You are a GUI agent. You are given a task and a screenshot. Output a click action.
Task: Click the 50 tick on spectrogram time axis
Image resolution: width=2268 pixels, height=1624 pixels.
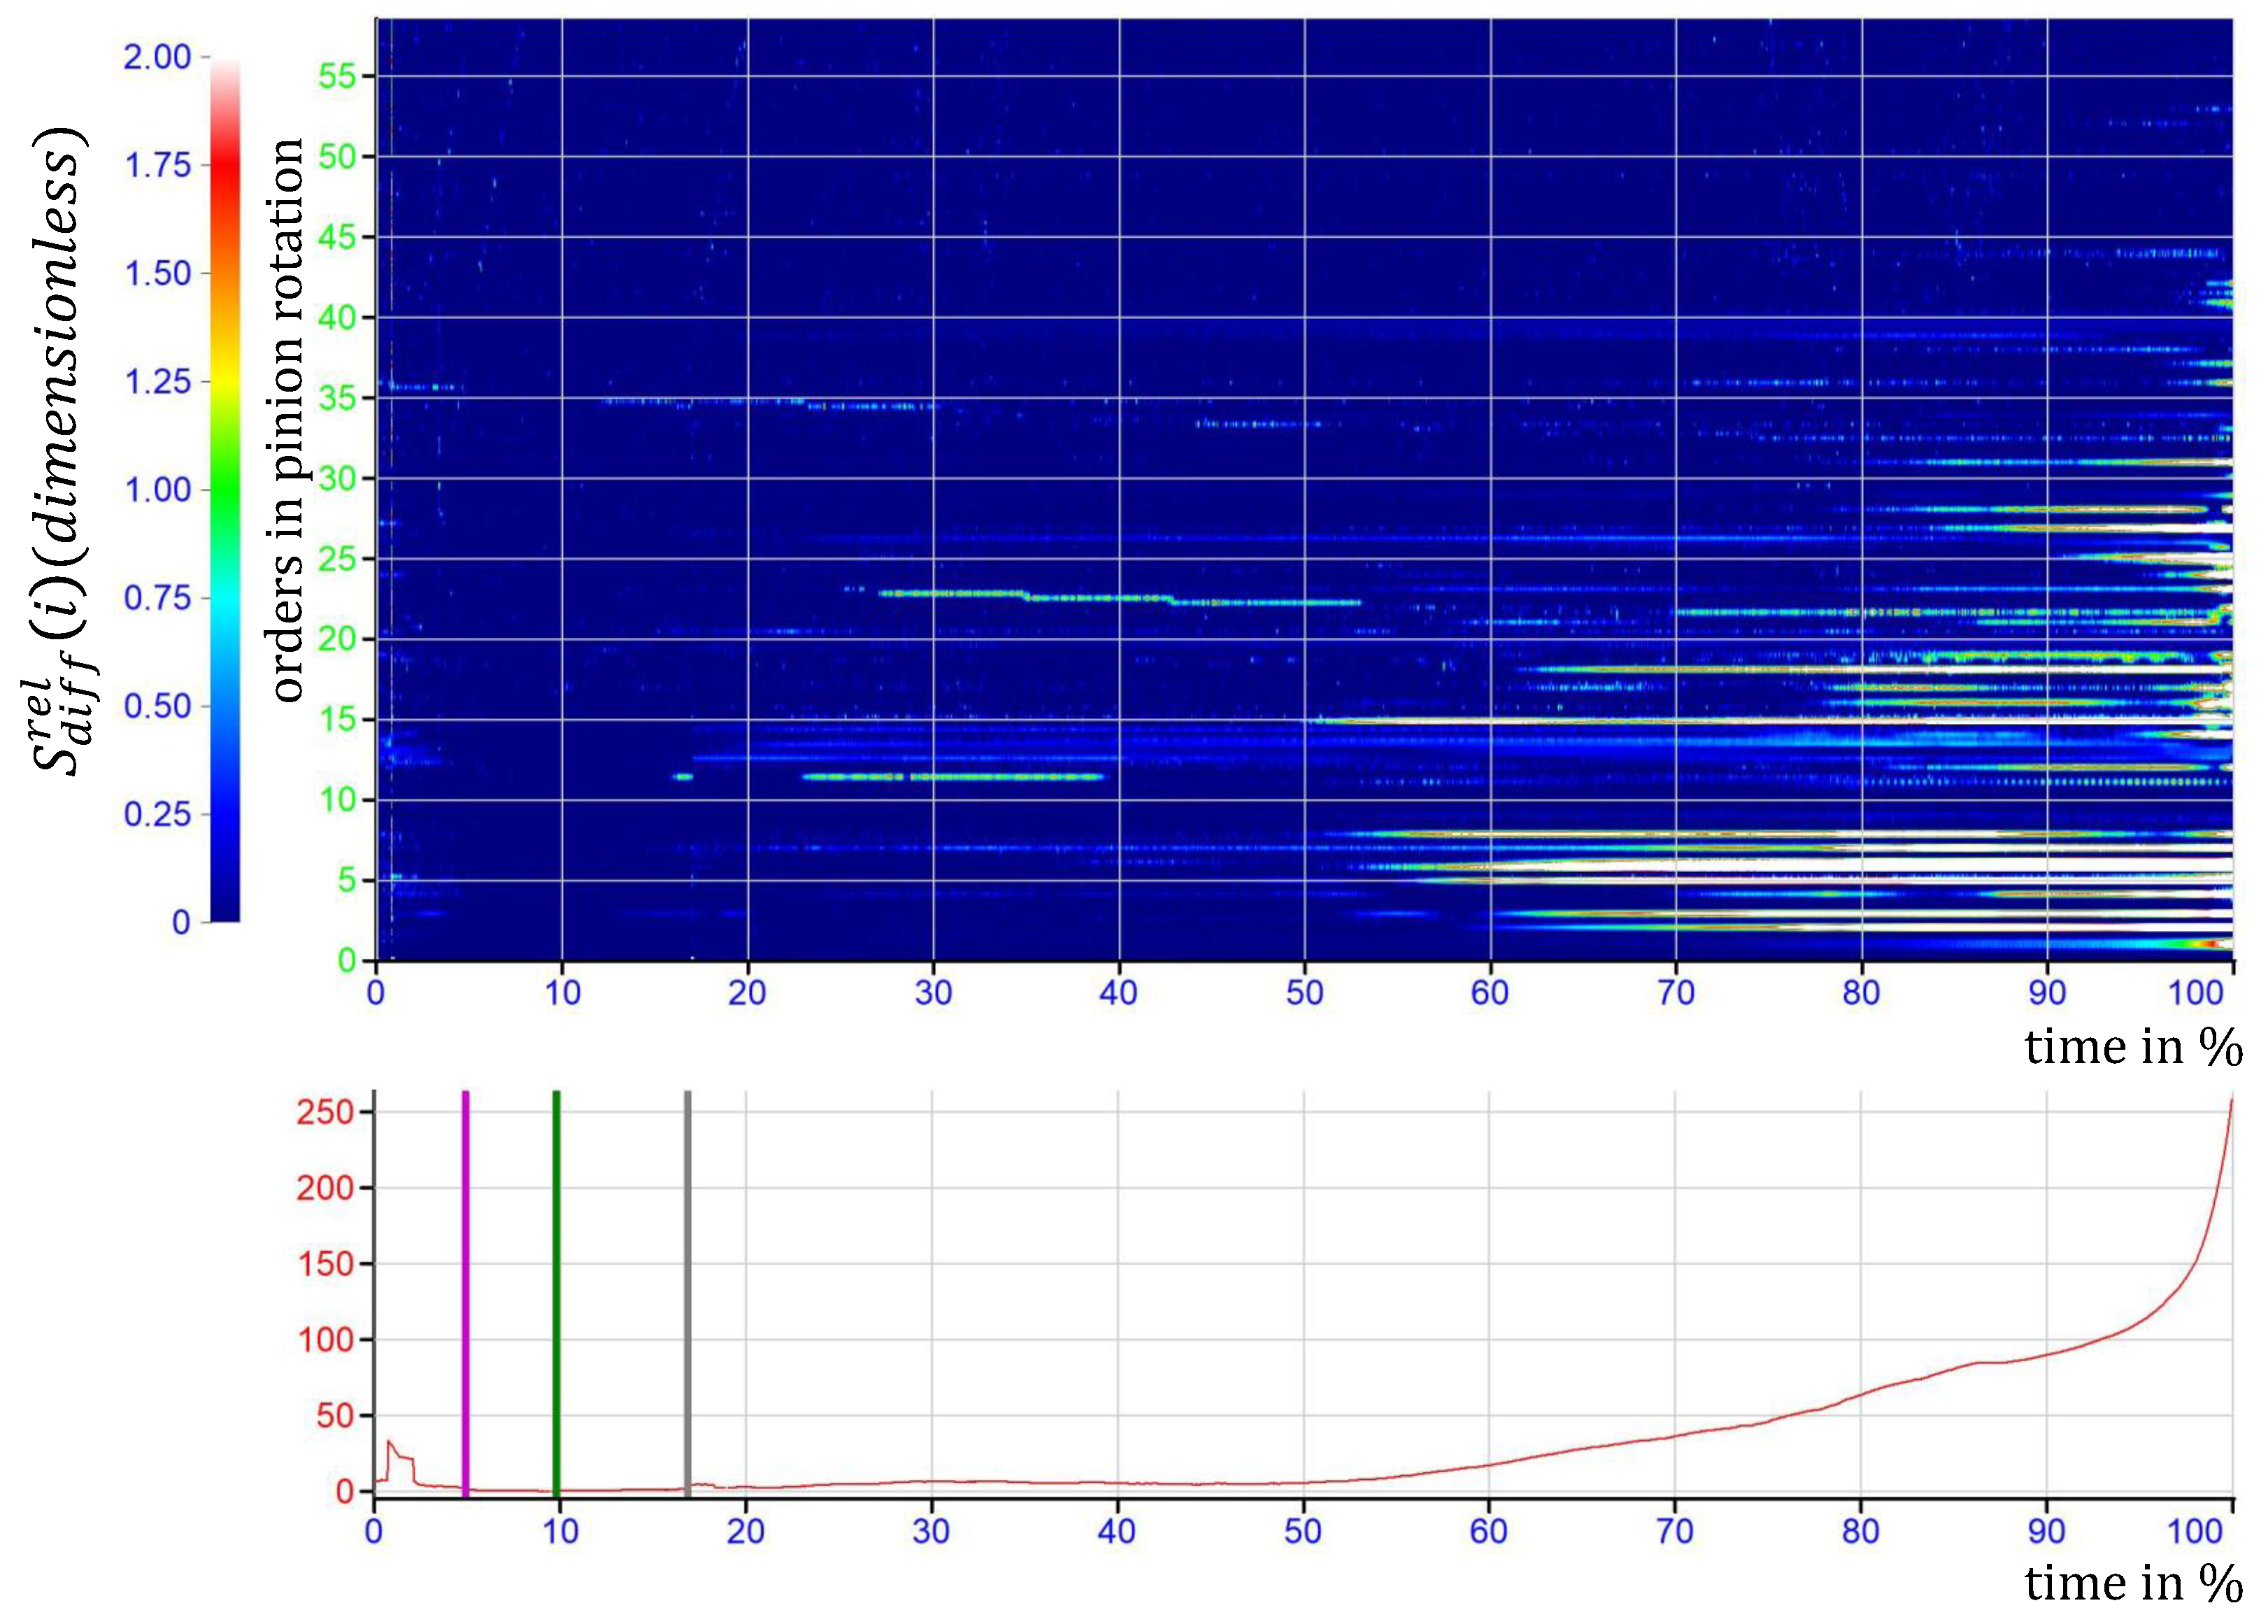tap(1304, 992)
